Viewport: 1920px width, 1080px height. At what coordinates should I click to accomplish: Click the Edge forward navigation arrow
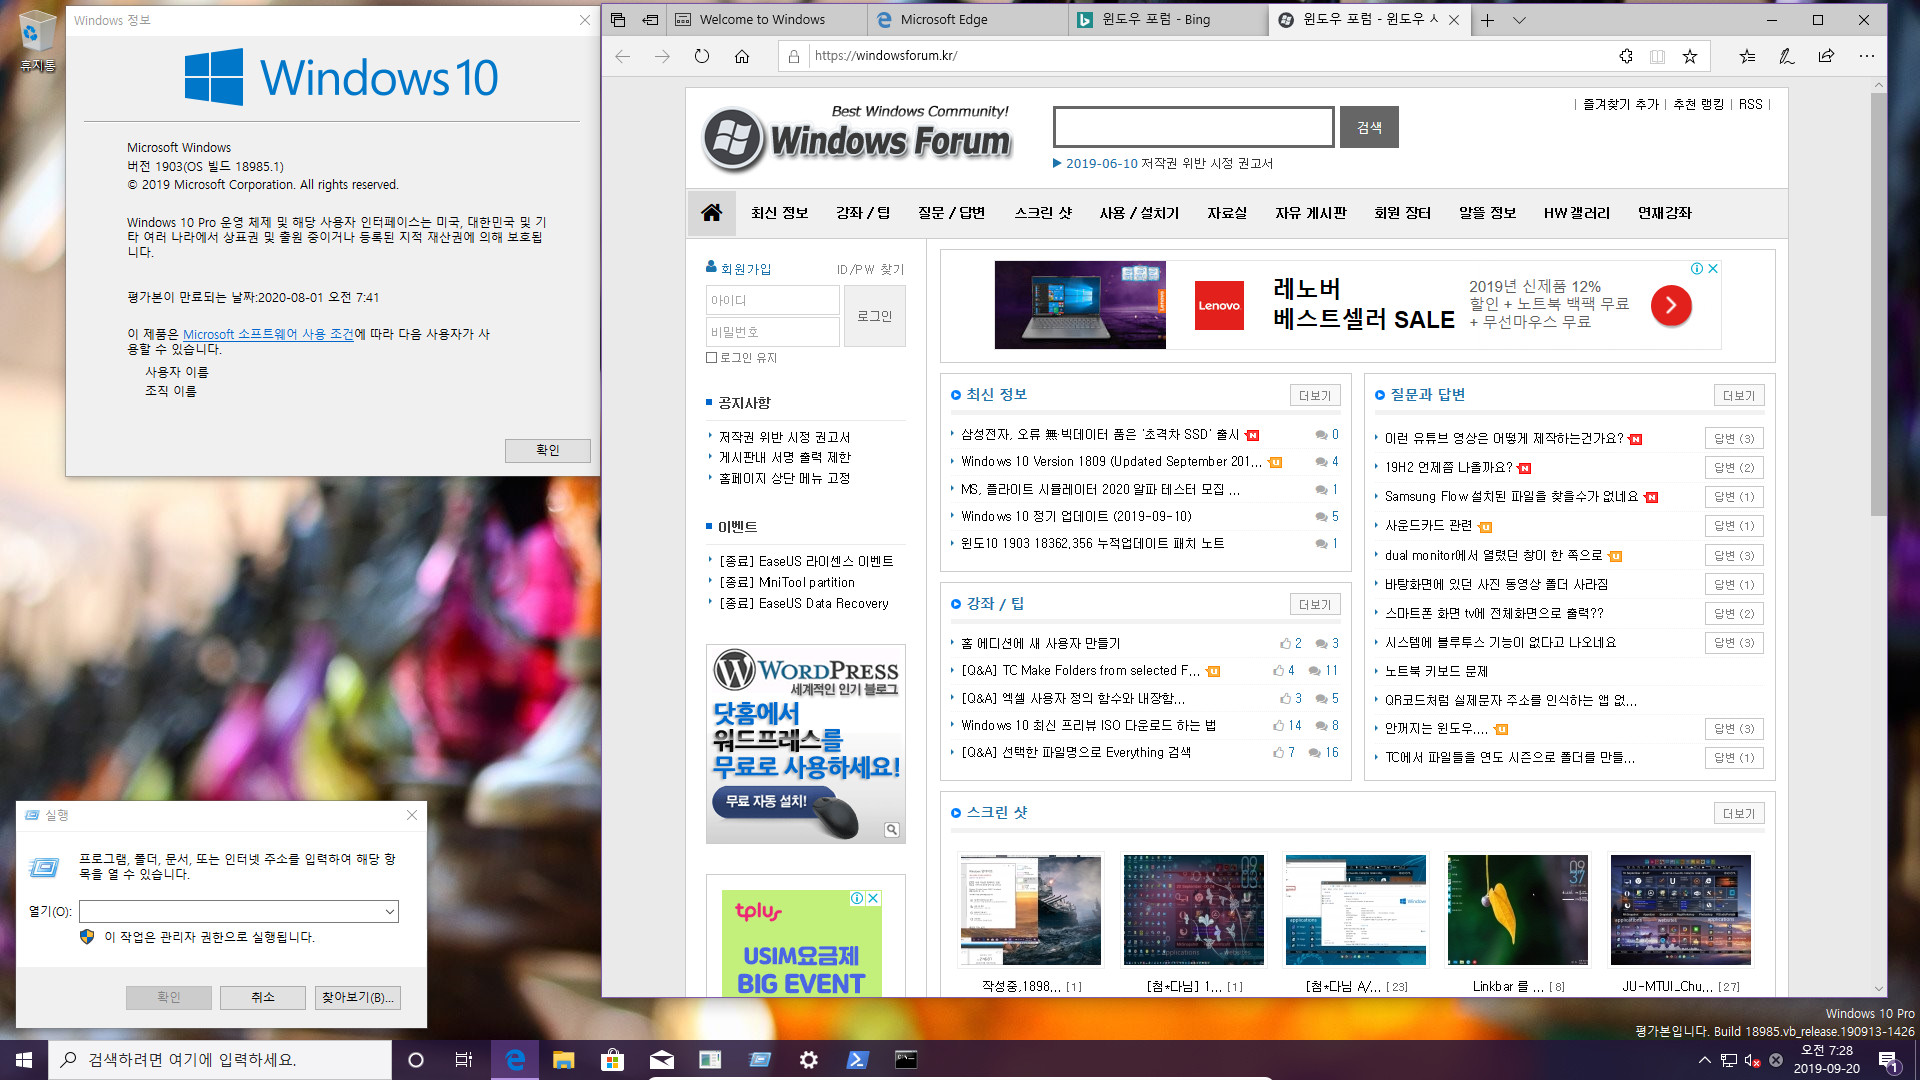[662, 56]
